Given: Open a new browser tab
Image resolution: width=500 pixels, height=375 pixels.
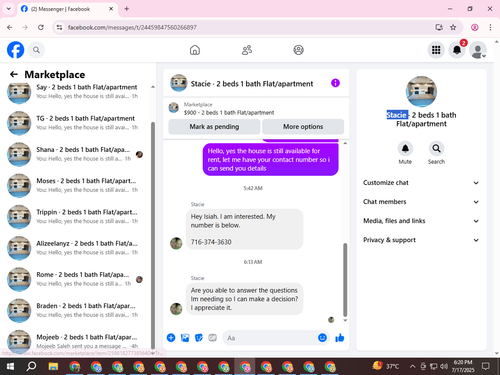Looking at the screenshot, I should [x=127, y=9].
